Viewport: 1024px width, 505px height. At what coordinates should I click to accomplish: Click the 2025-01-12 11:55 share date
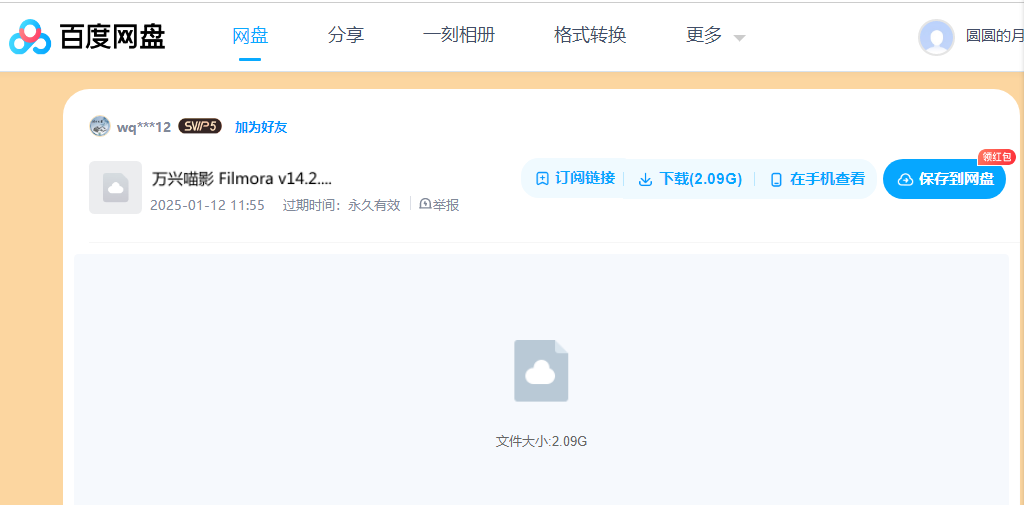click(207, 205)
